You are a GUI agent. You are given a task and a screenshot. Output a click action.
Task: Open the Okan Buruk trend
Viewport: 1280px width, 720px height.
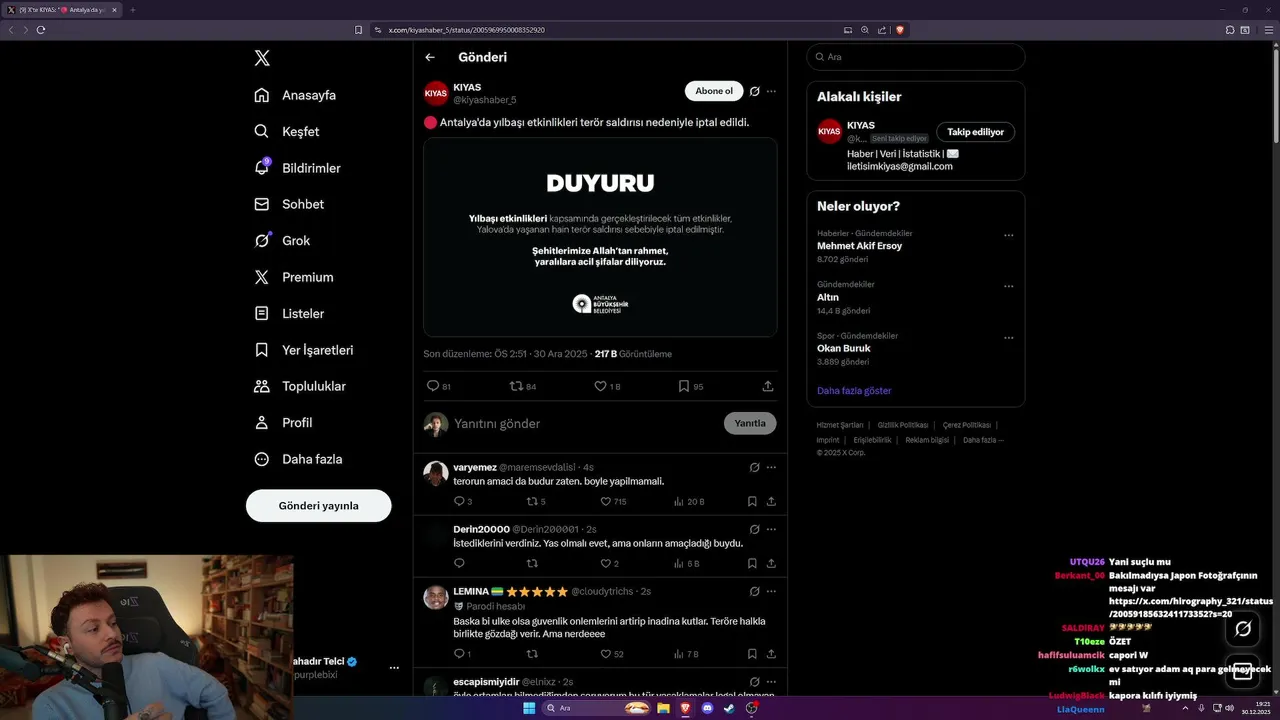pyautogui.click(x=844, y=348)
